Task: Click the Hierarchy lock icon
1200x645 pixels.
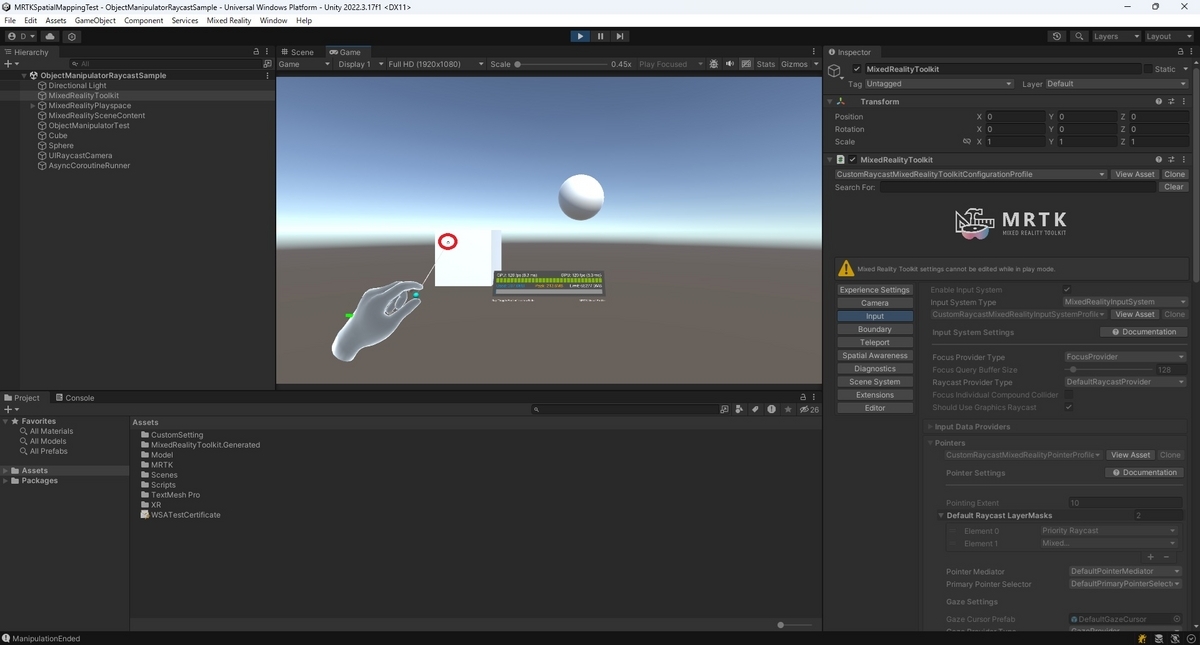Action: 256,52
